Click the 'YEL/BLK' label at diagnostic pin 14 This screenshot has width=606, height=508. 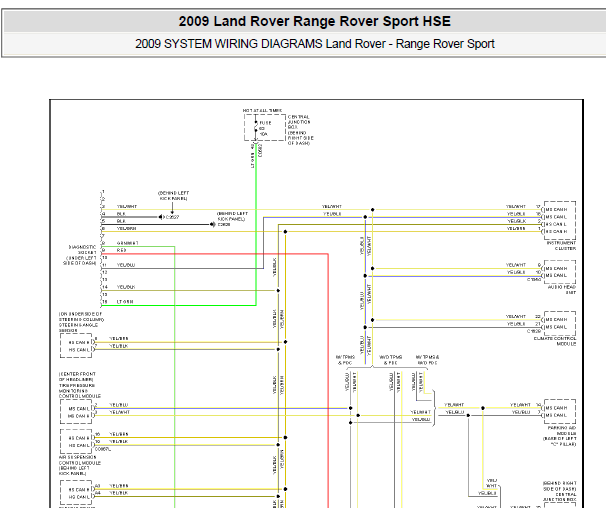point(126,287)
